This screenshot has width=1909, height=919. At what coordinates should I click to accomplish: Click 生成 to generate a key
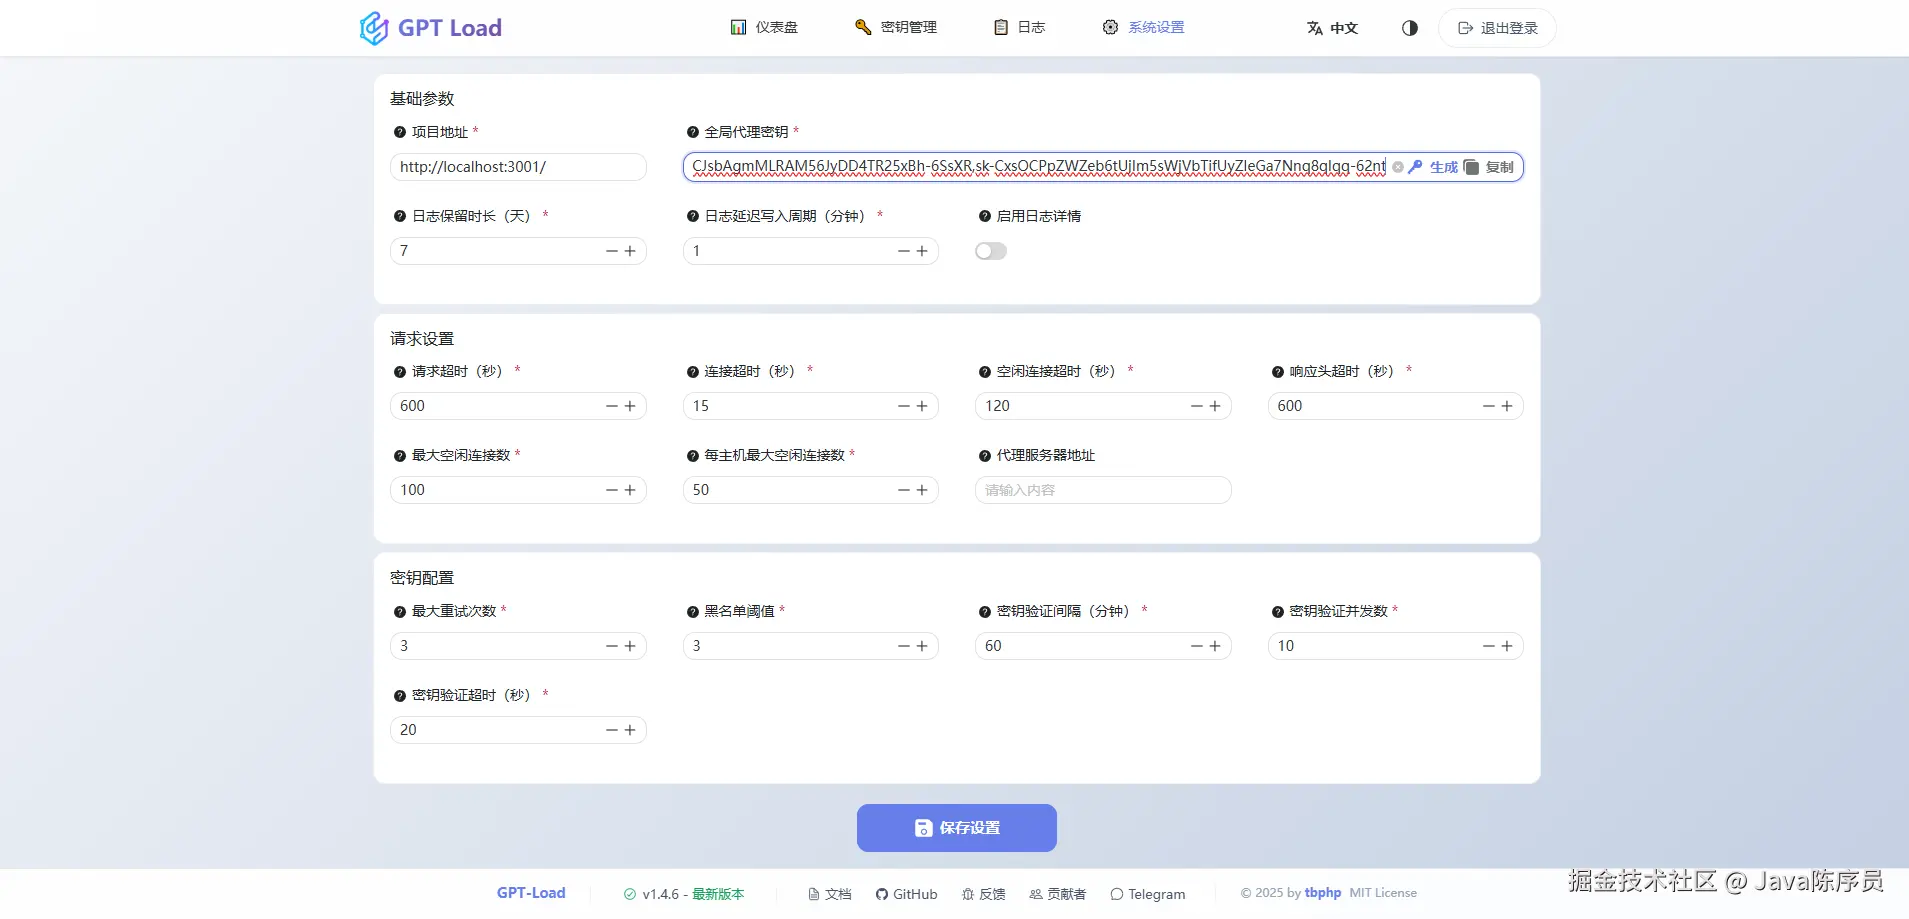click(1433, 167)
